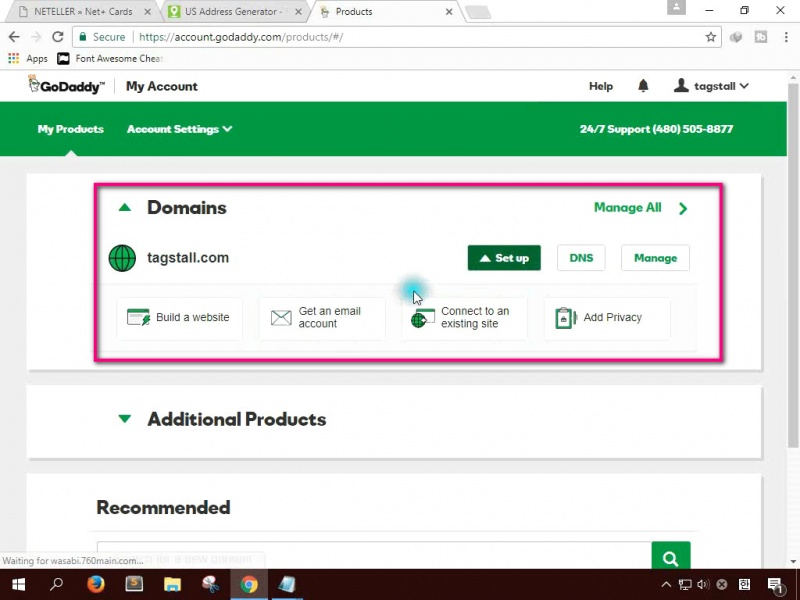
Task: Click the tagstall.com globe icon
Action: tap(122, 258)
